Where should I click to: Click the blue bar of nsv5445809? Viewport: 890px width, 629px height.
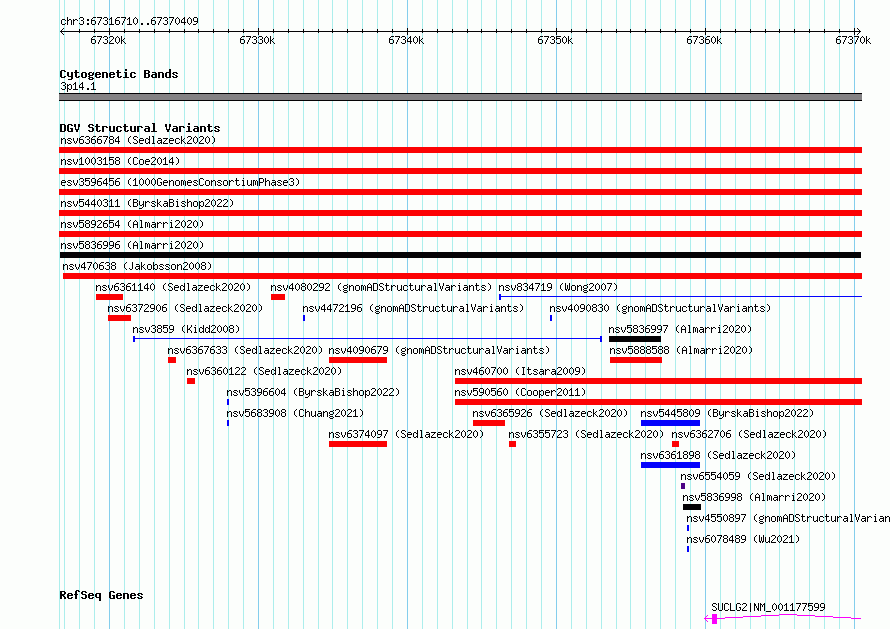[670, 423]
